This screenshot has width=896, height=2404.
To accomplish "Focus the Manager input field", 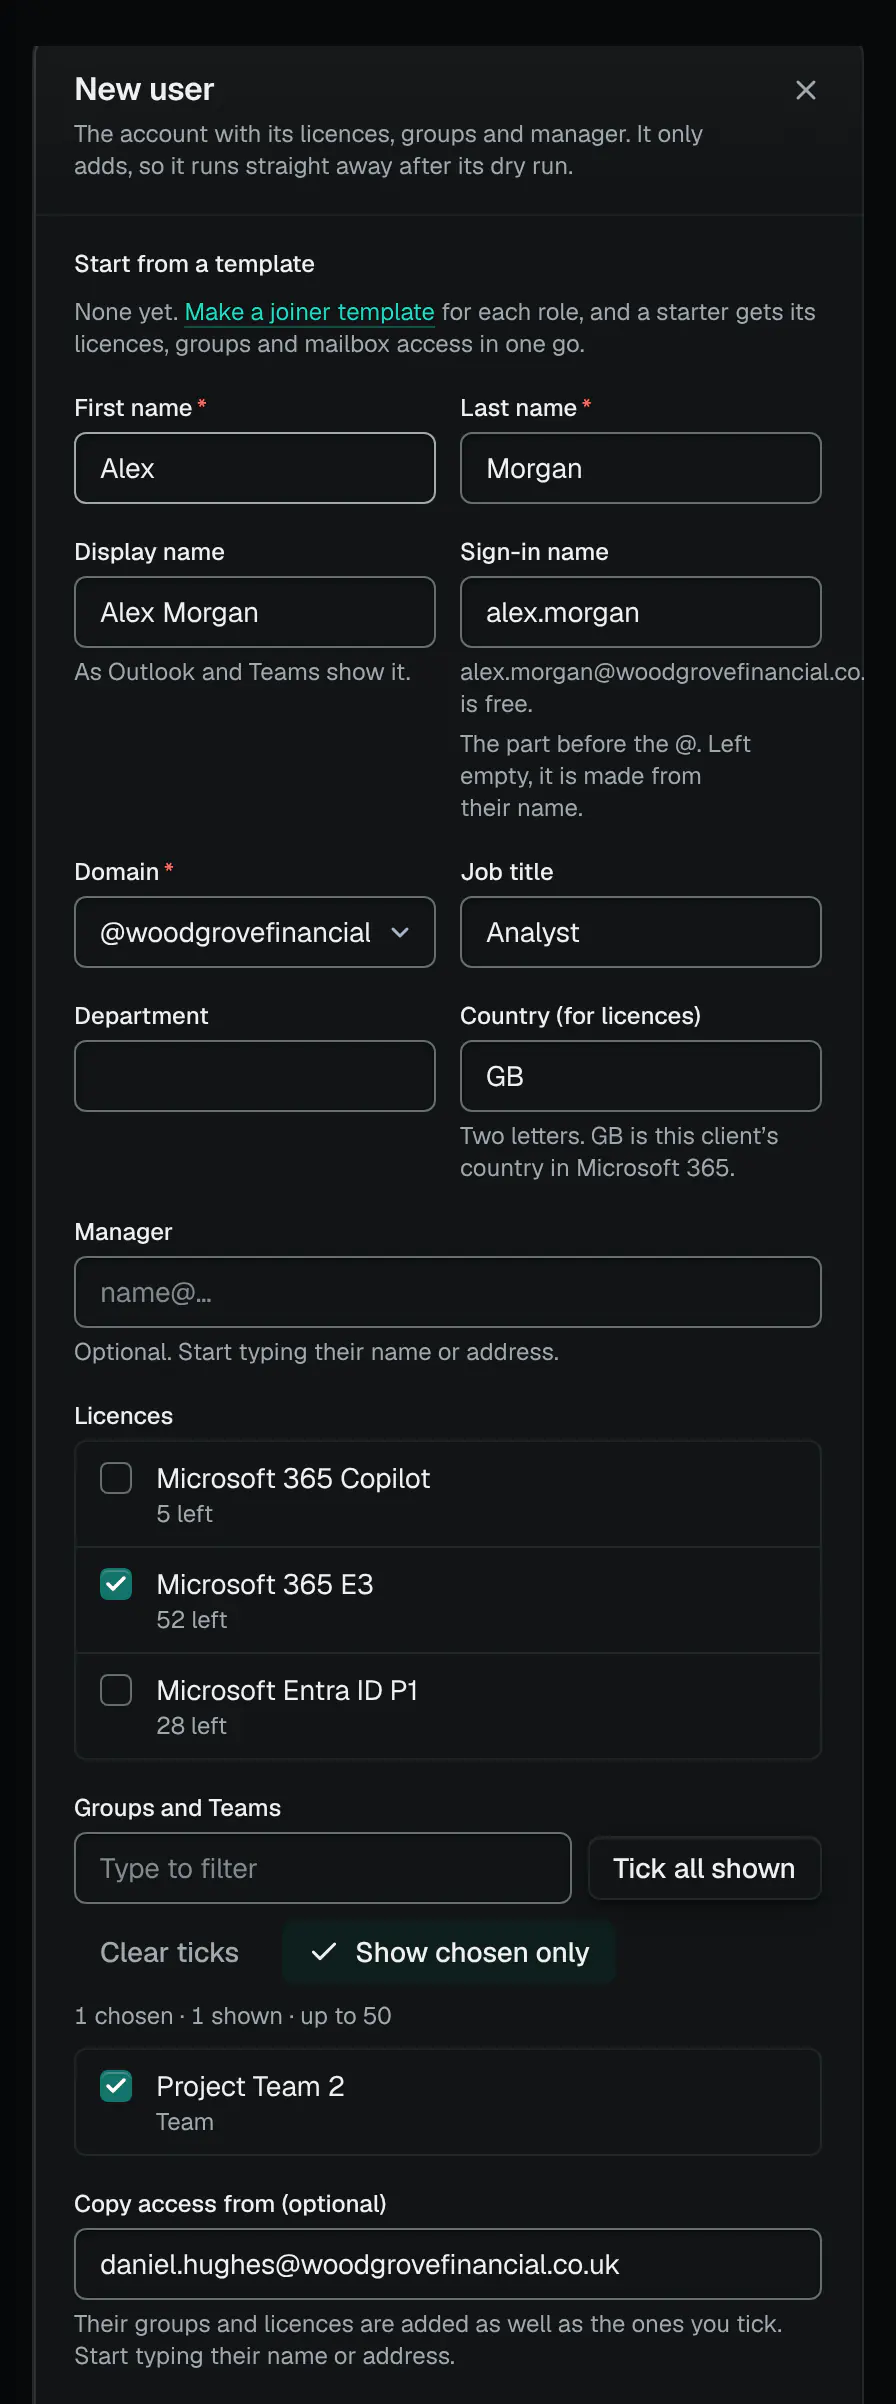I will [448, 1292].
